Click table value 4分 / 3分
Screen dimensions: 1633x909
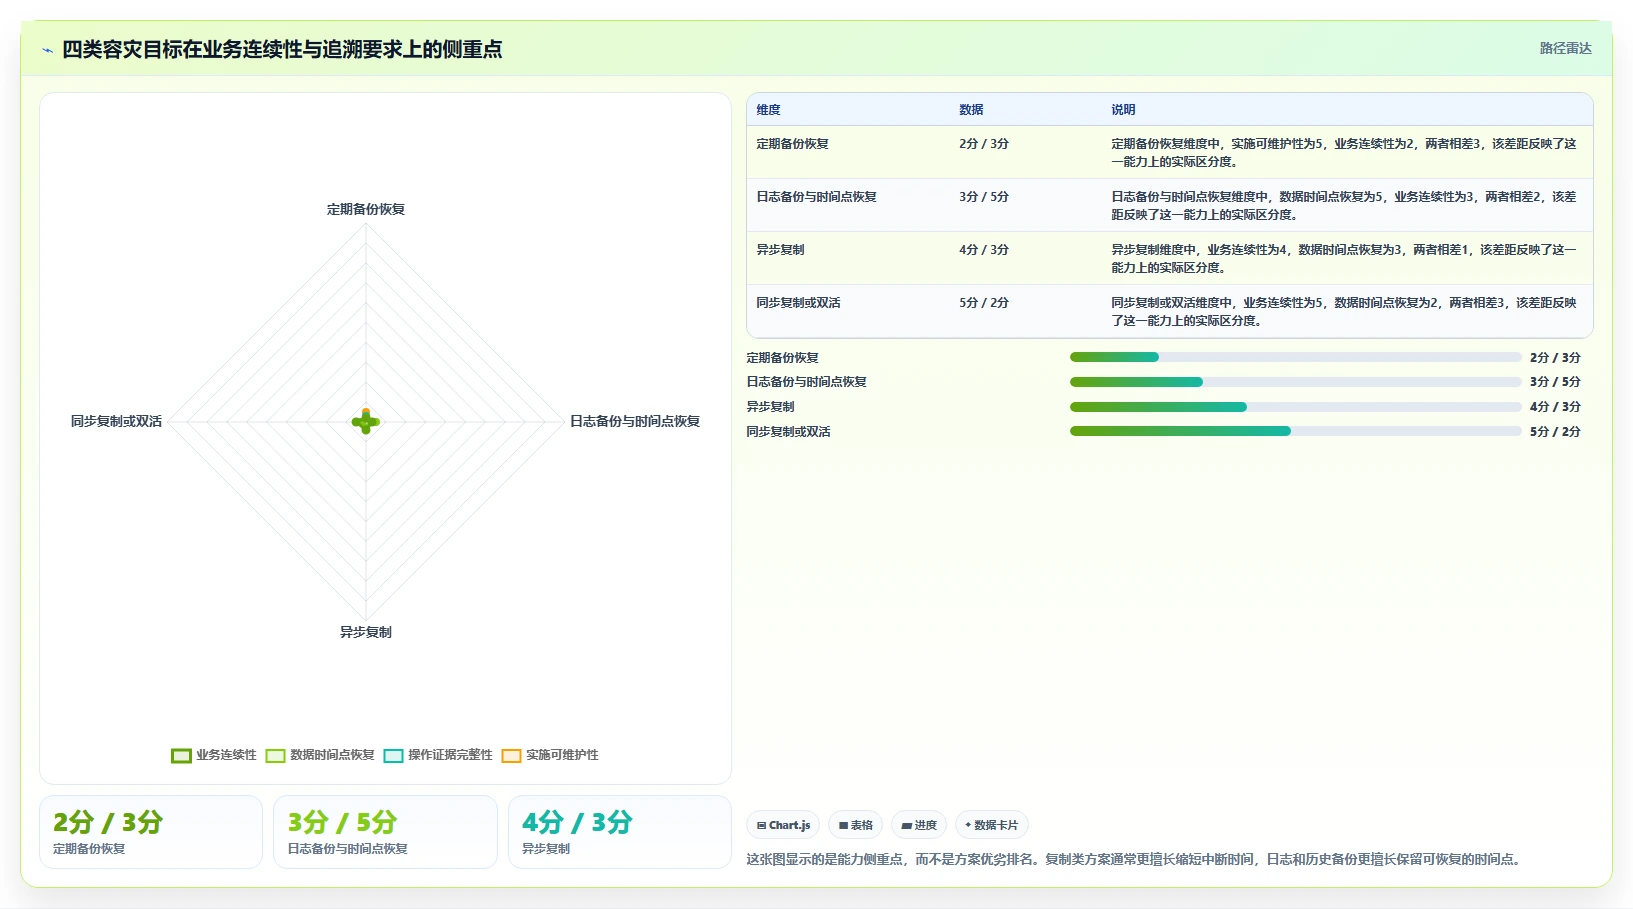coord(984,250)
